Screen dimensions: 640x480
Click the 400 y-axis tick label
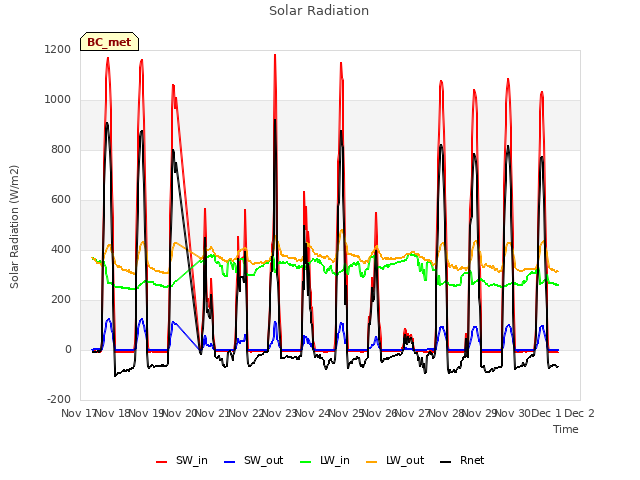[x=60, y=250]
